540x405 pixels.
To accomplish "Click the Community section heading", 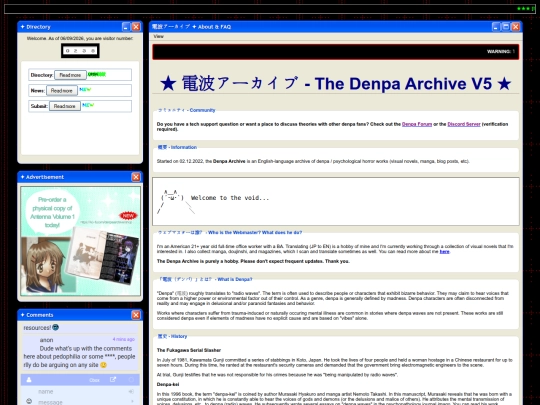I will 186,110.
